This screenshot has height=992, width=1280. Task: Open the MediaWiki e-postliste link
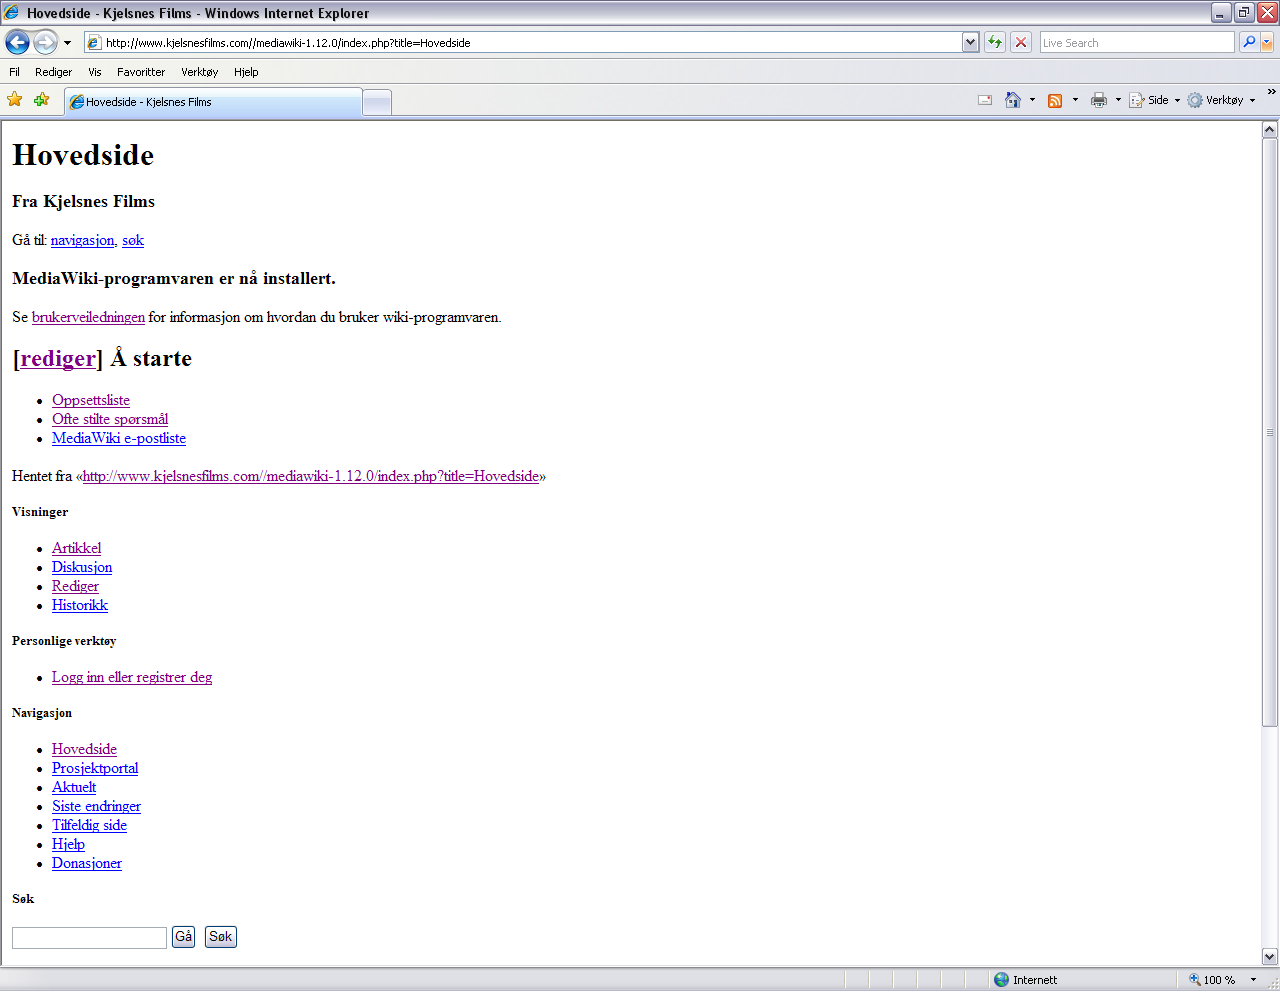pos(119,438)
